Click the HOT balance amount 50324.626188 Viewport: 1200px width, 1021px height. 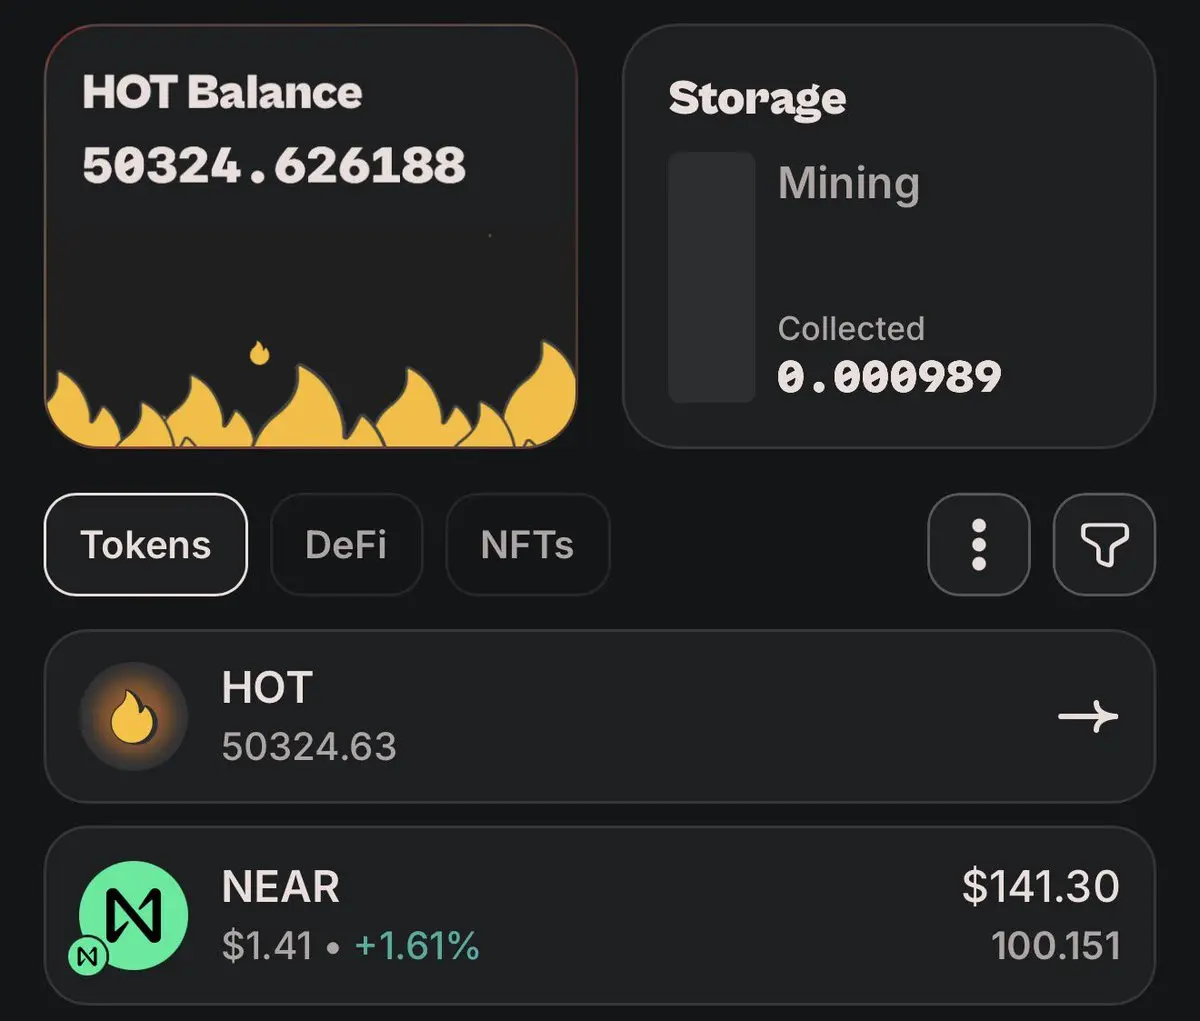coord(274,166)
